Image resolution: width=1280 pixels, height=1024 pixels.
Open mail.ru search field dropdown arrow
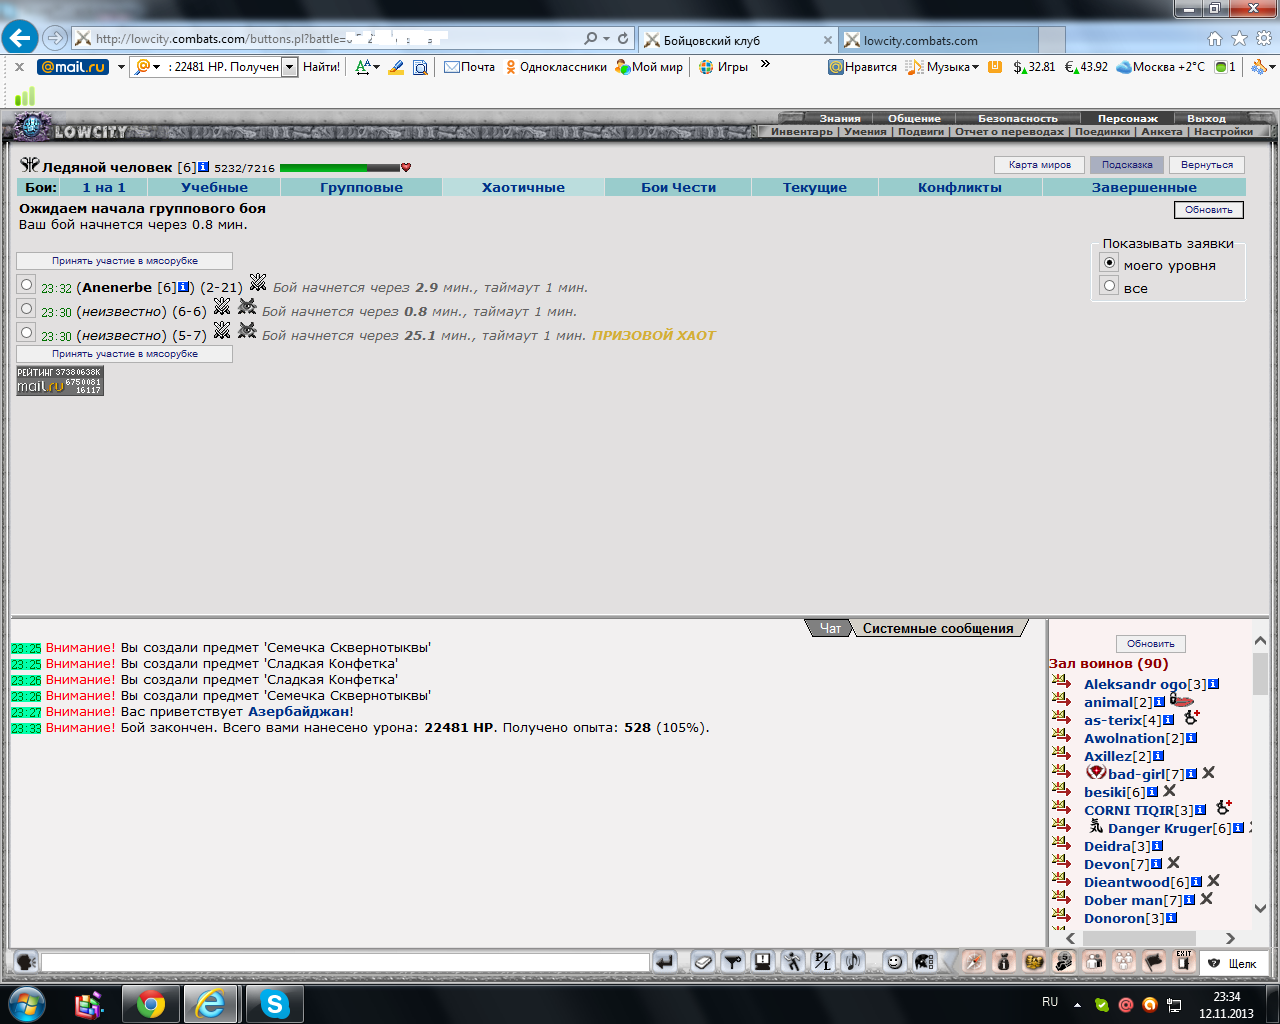tap(290, 67)
